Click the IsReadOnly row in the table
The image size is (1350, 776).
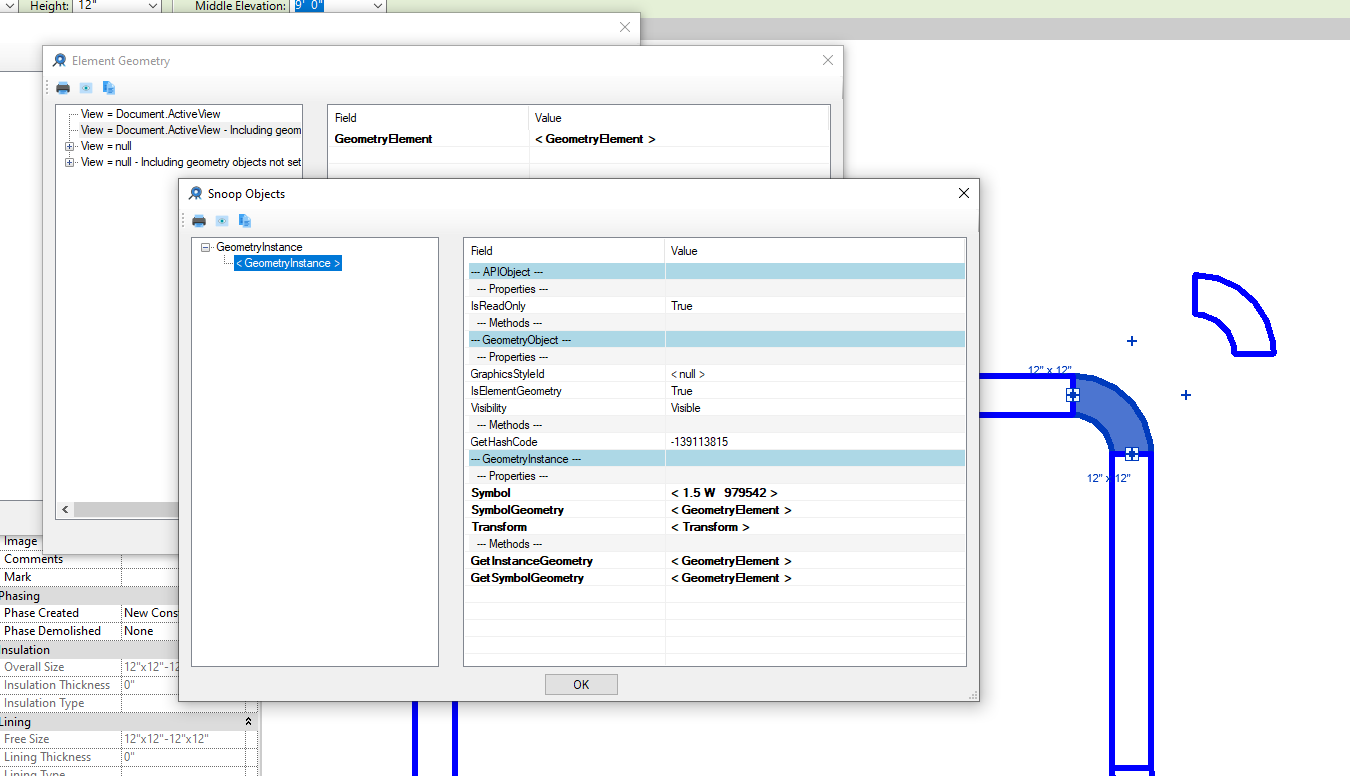point(715,306)
